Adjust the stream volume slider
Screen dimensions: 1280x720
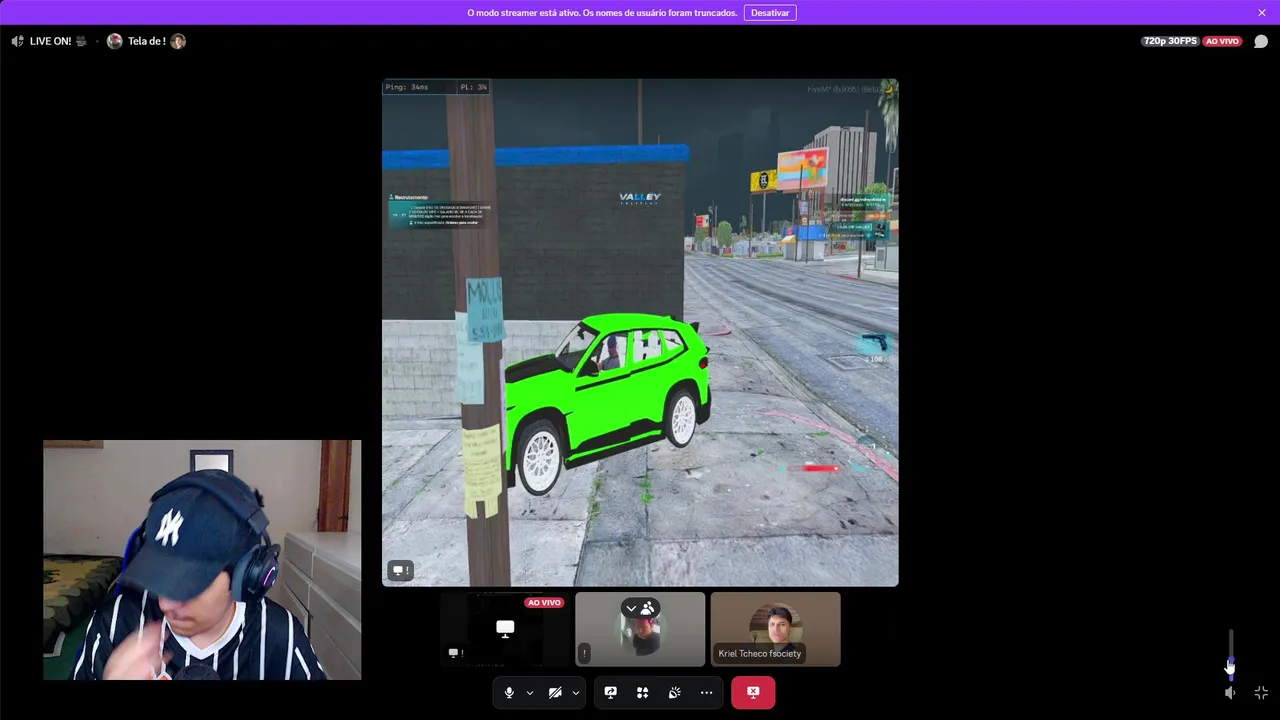click(x=1231, y=655)
